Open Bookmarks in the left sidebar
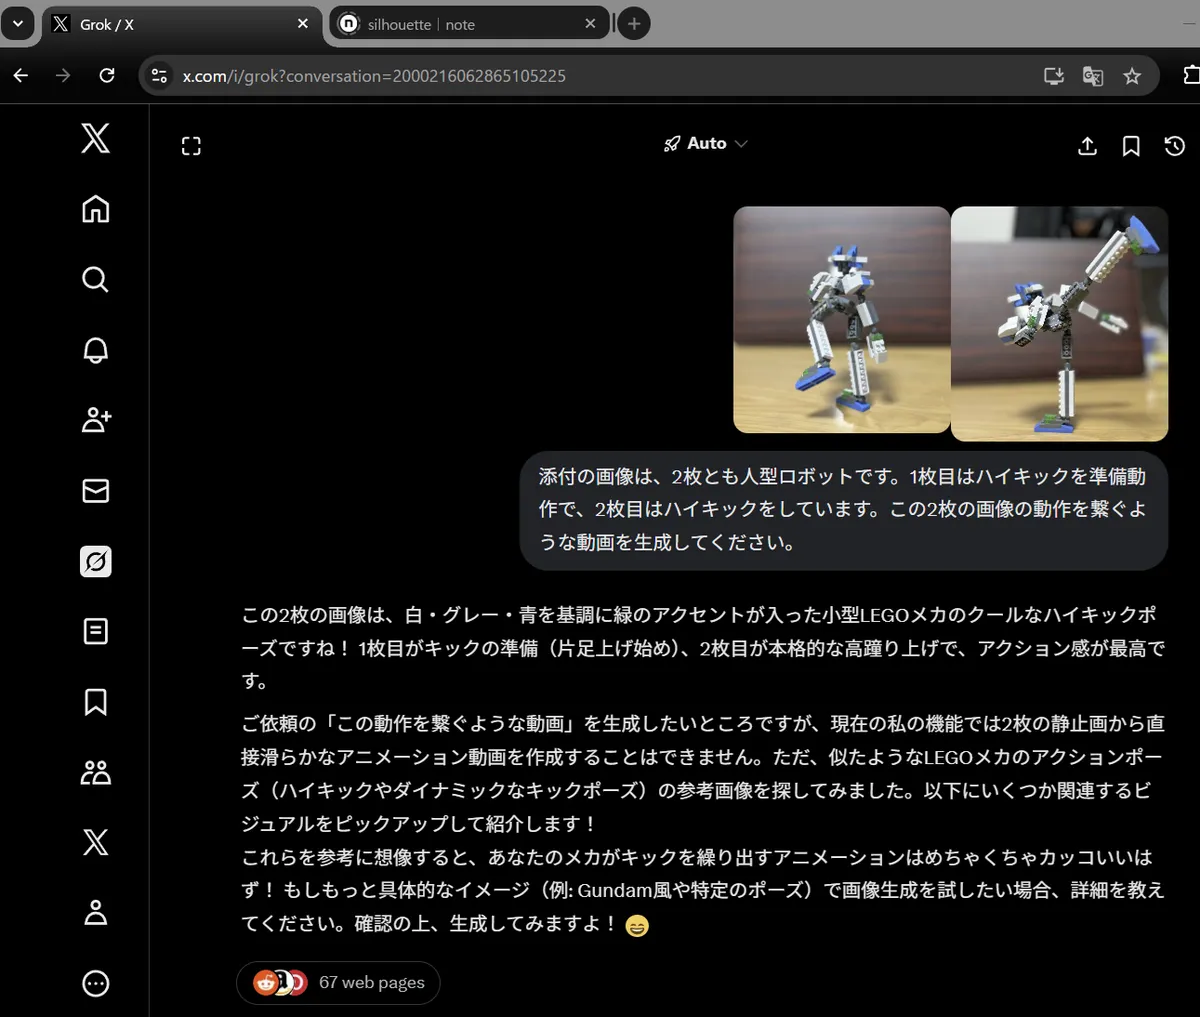The width and height of the screenshot is (1200, 1017). (x=95, y=702)
